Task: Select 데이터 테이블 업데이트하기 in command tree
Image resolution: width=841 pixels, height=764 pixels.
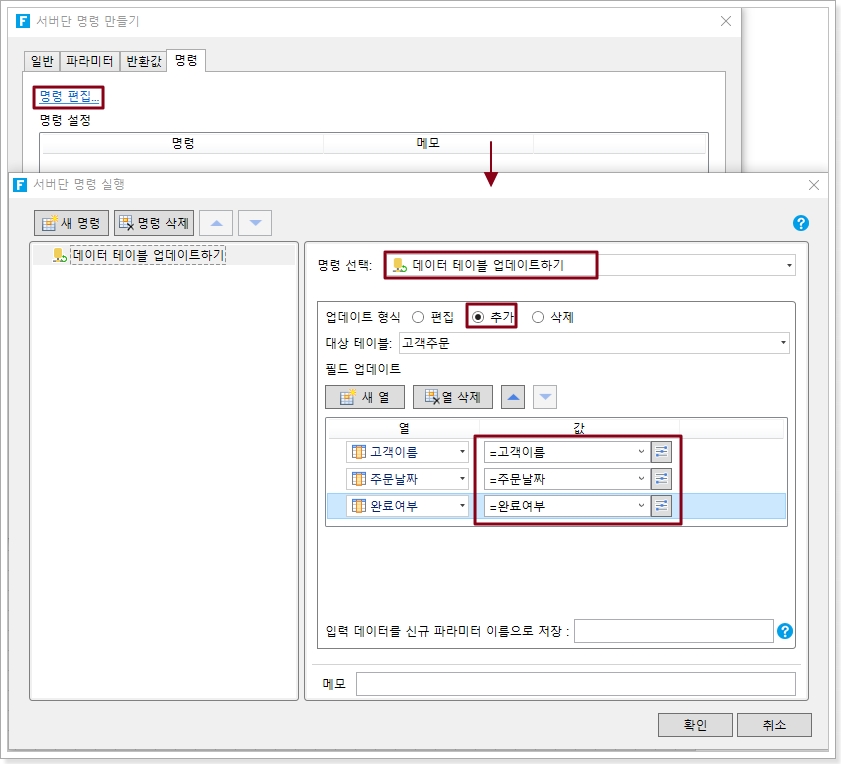Action: [148, 255]
